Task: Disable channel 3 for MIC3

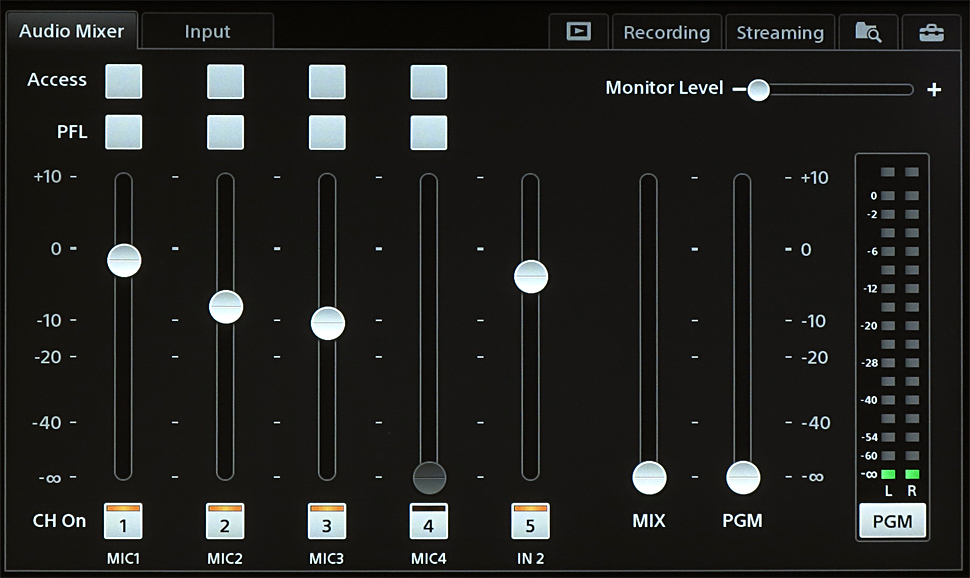Action: (327, 521)
